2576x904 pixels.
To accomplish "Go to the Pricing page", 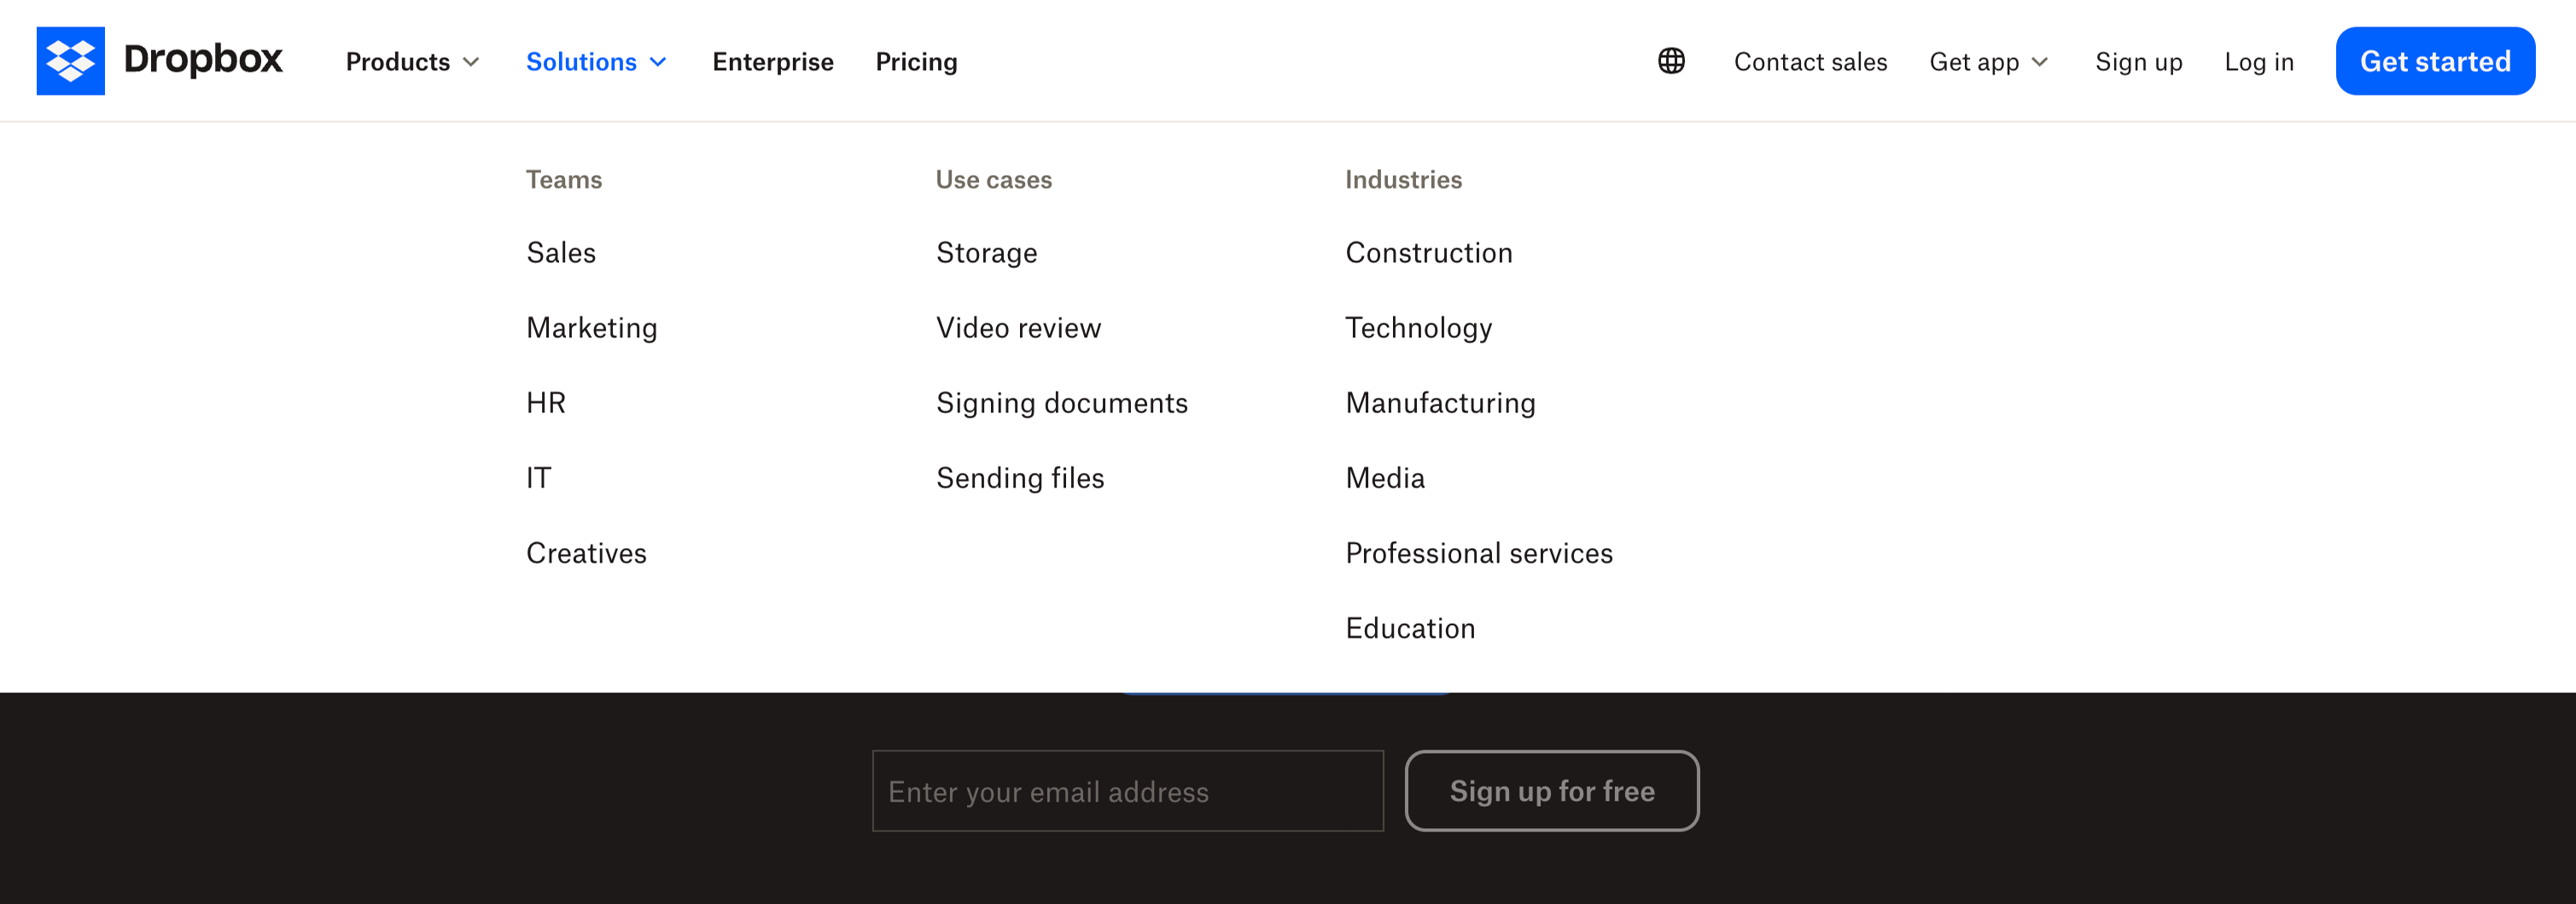I will 916,62.
